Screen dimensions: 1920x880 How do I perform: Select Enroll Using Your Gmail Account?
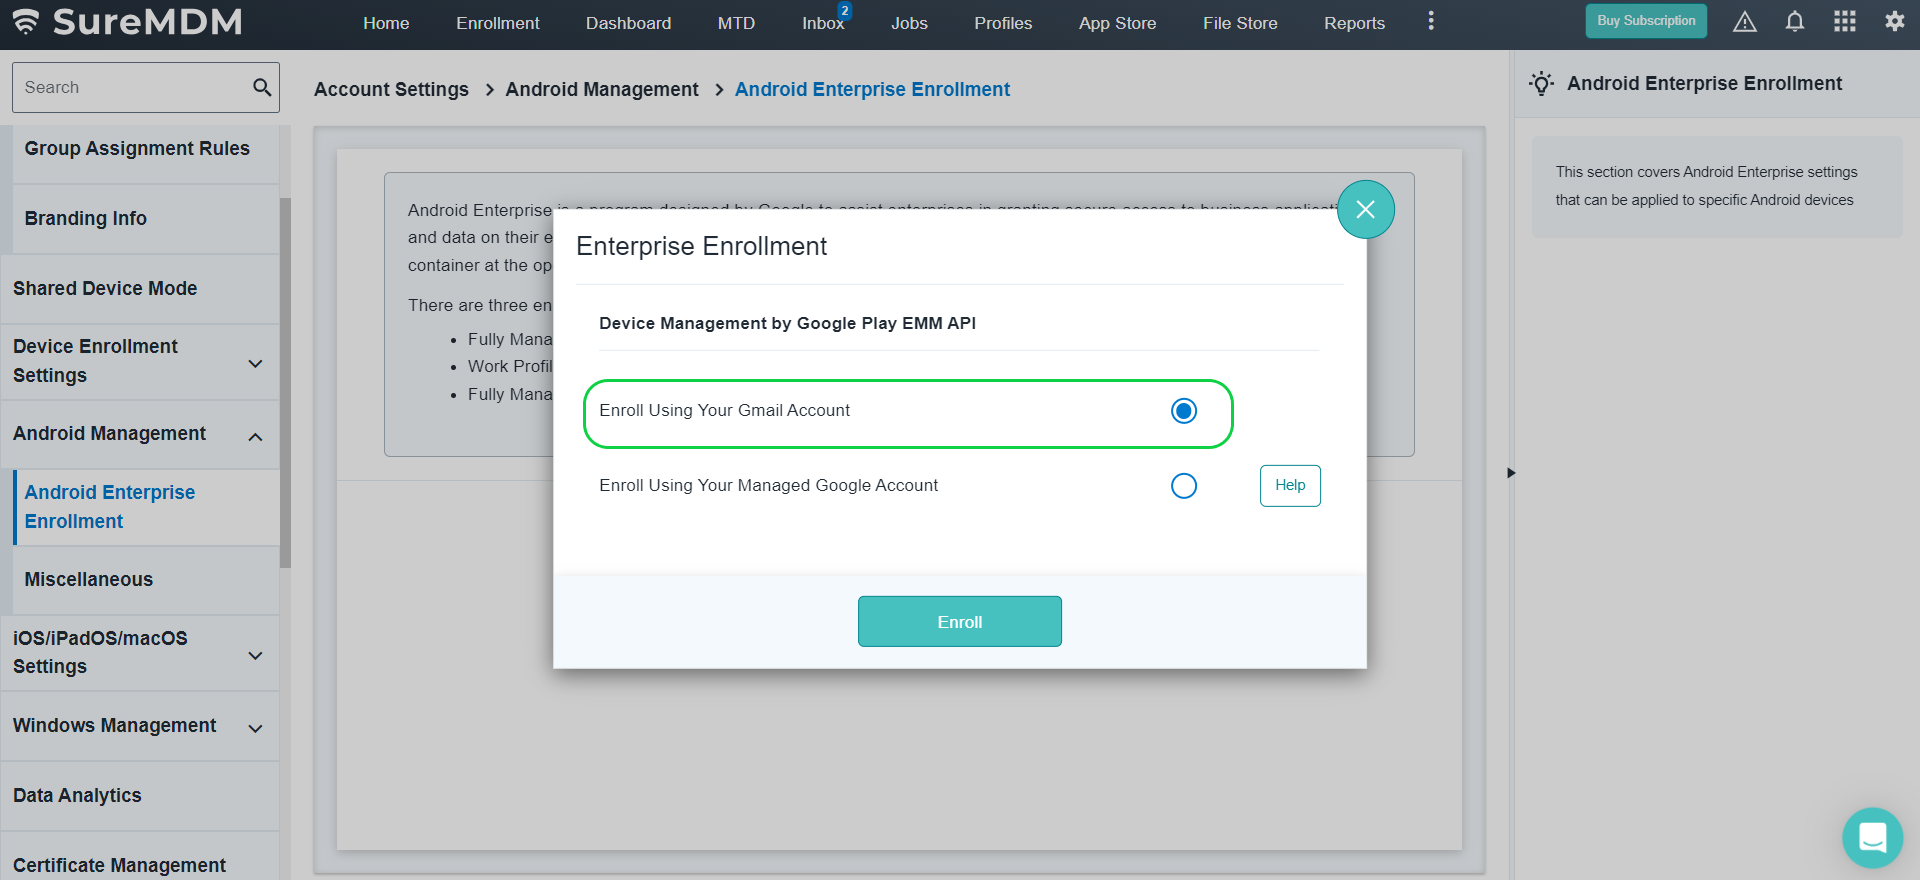click(x=1184, y=411)
